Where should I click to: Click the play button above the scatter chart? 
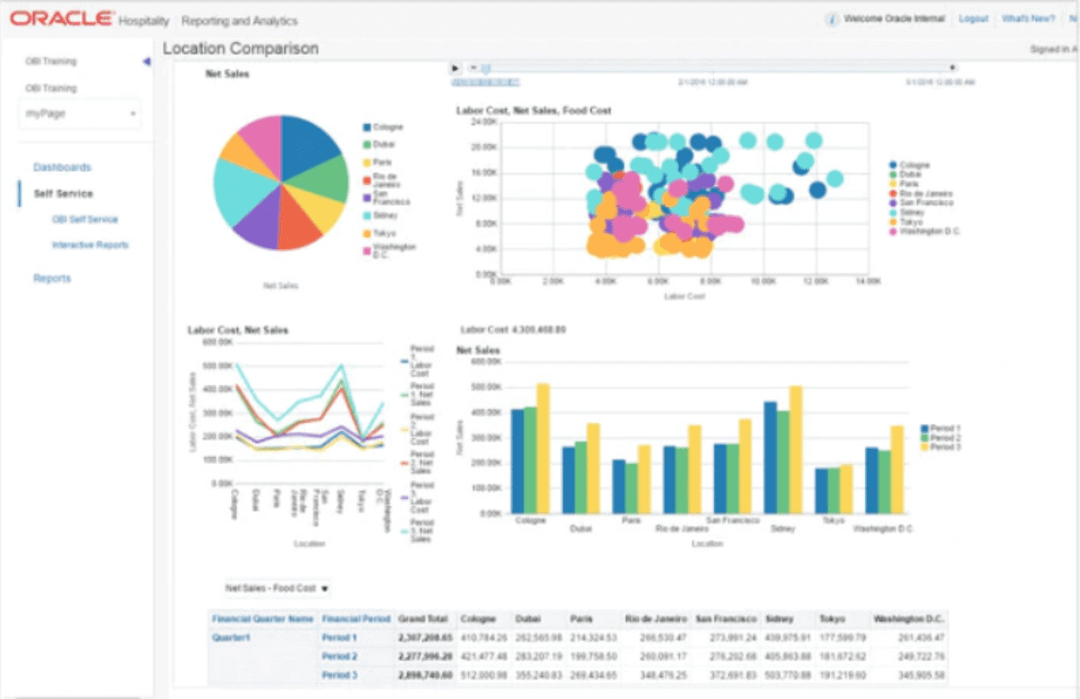455,68
